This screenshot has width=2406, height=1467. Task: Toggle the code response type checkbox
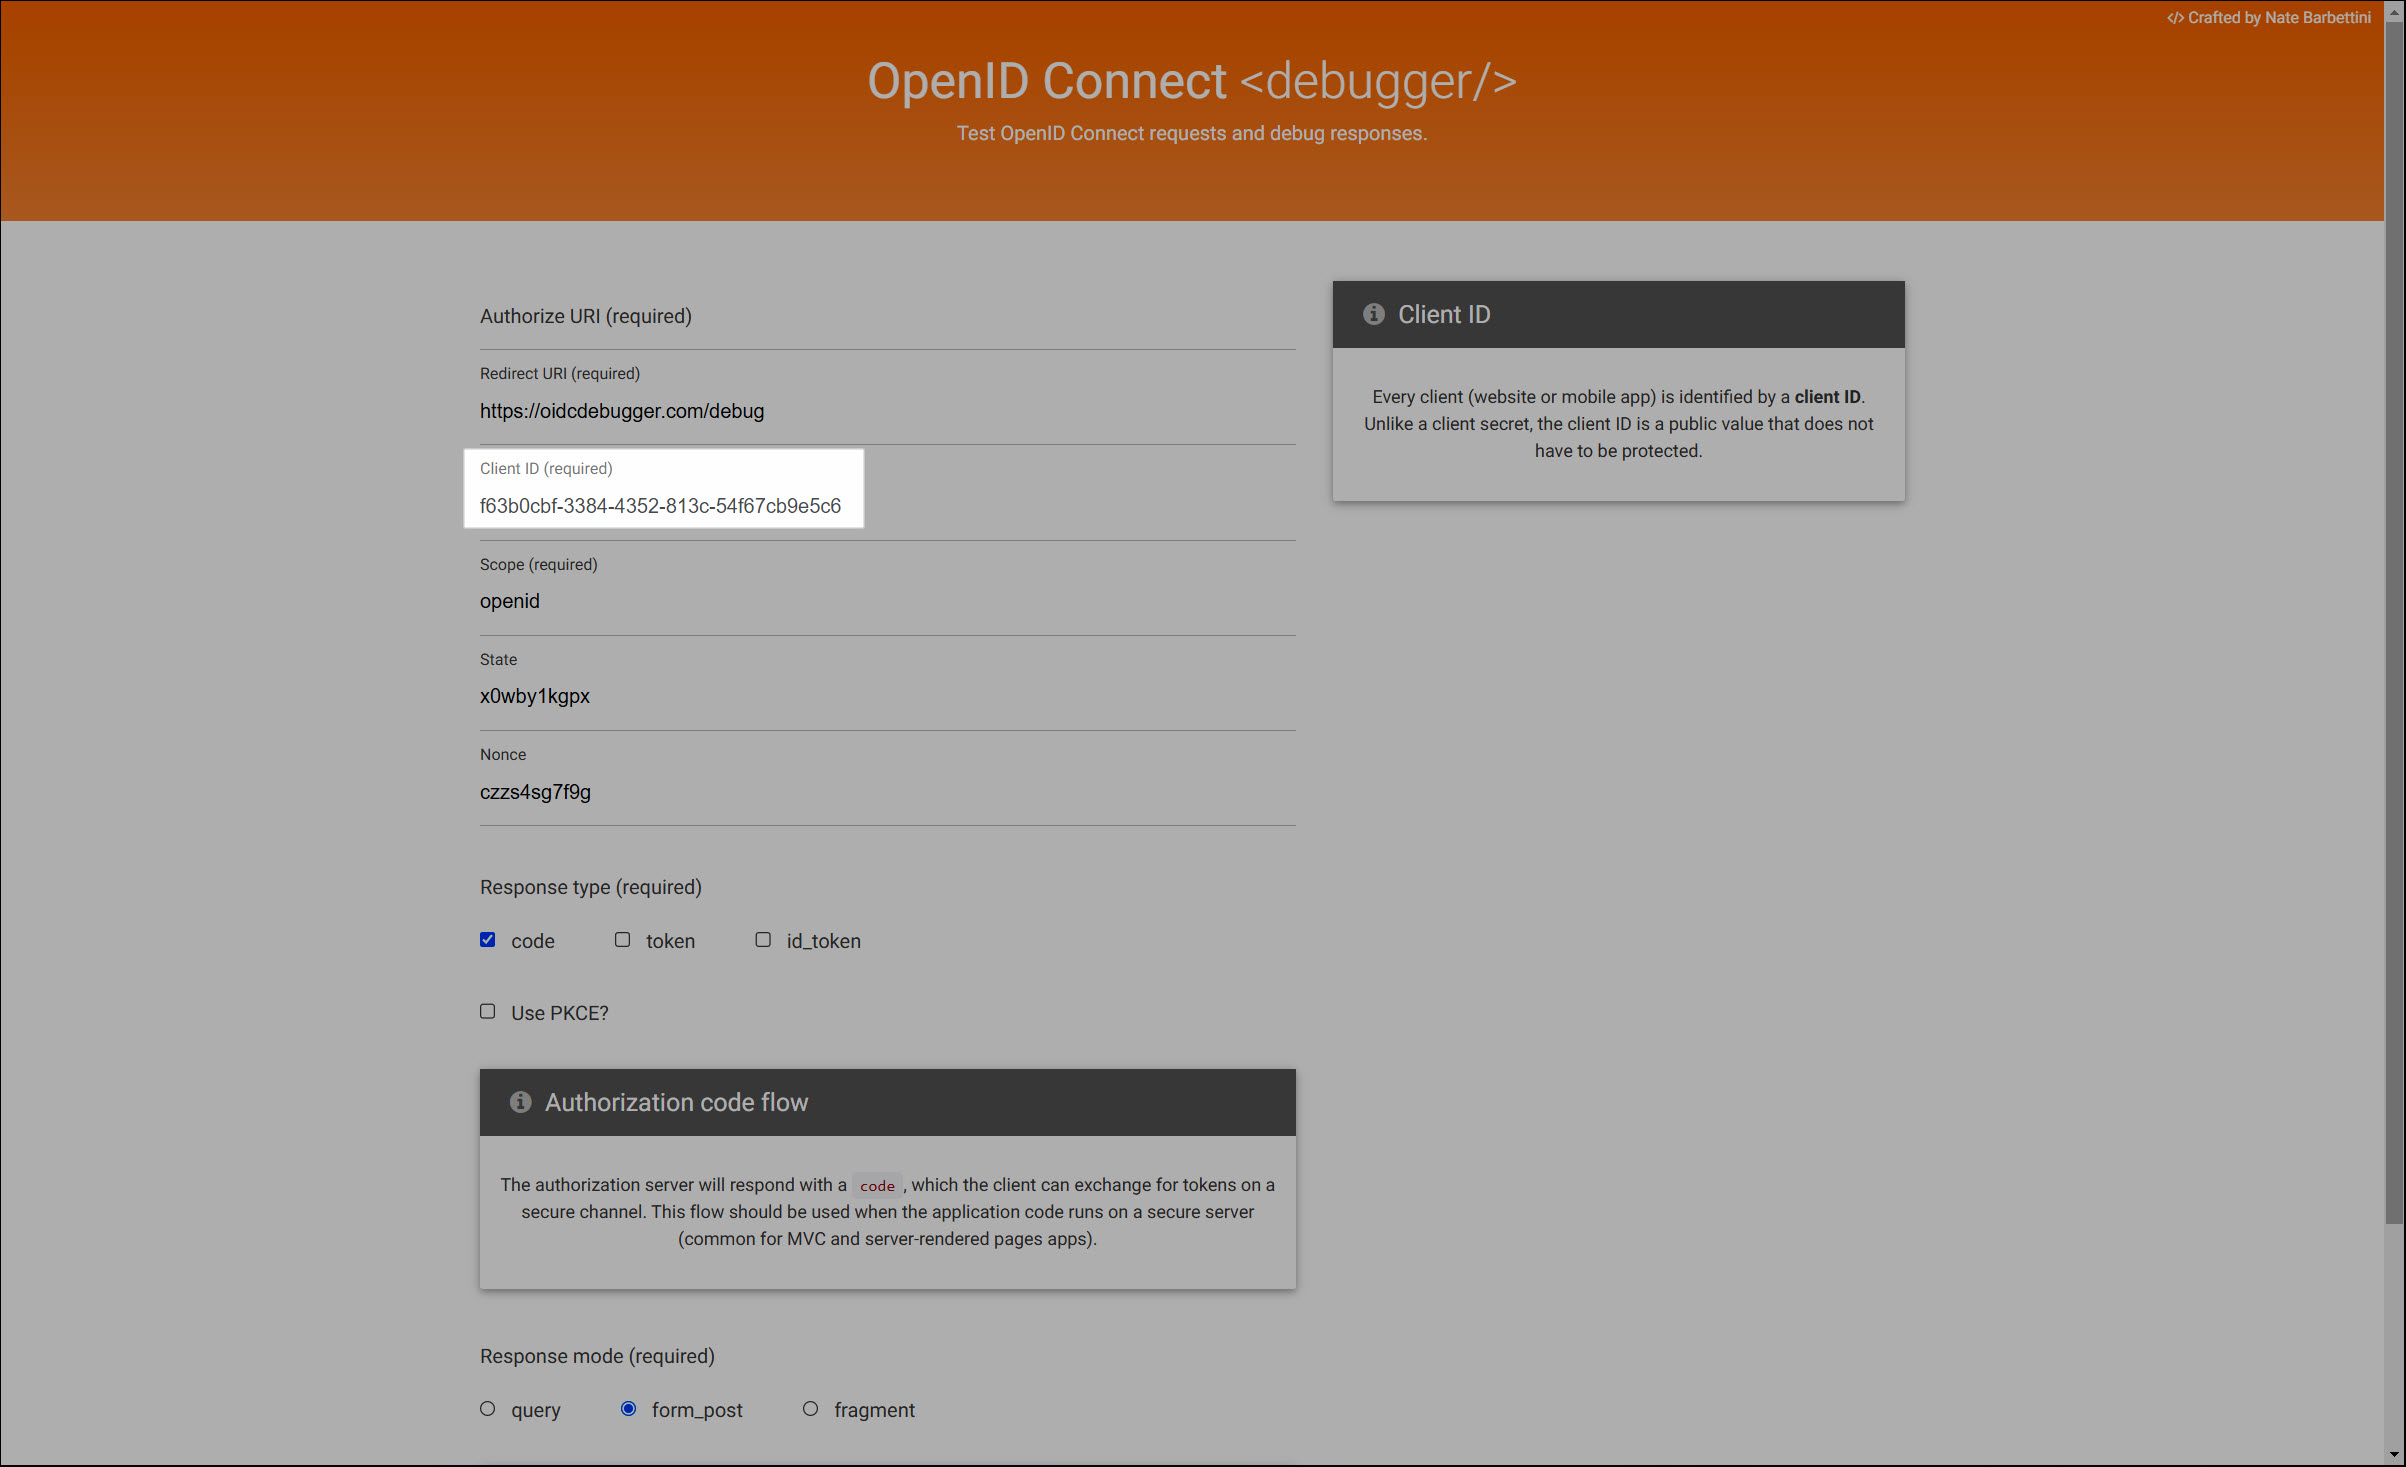coord(488,940)
